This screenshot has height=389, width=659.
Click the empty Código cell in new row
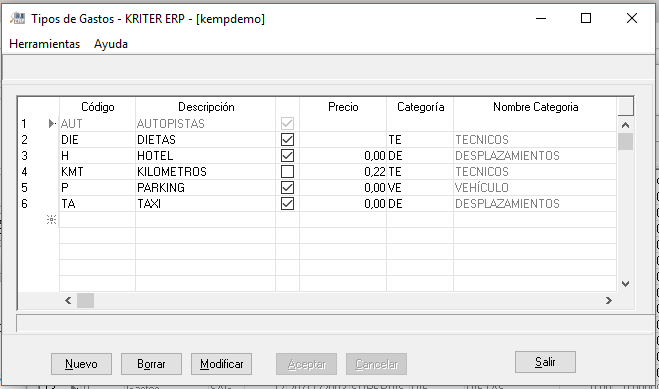98,219
